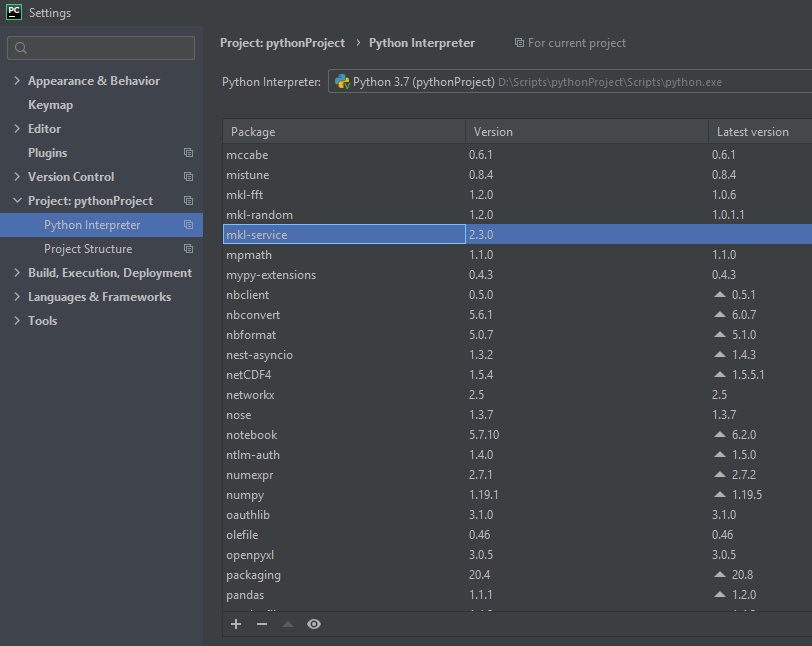The image size is (812, 646).
Task: Expand Build, Execution, Deployment section
Action: 17,272
